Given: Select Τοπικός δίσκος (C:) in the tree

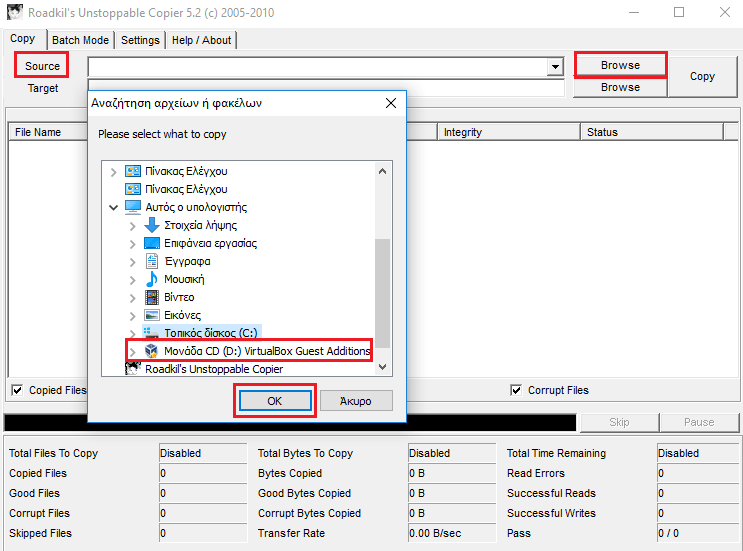Looking at the screenshot, I should tap(211, 333).
